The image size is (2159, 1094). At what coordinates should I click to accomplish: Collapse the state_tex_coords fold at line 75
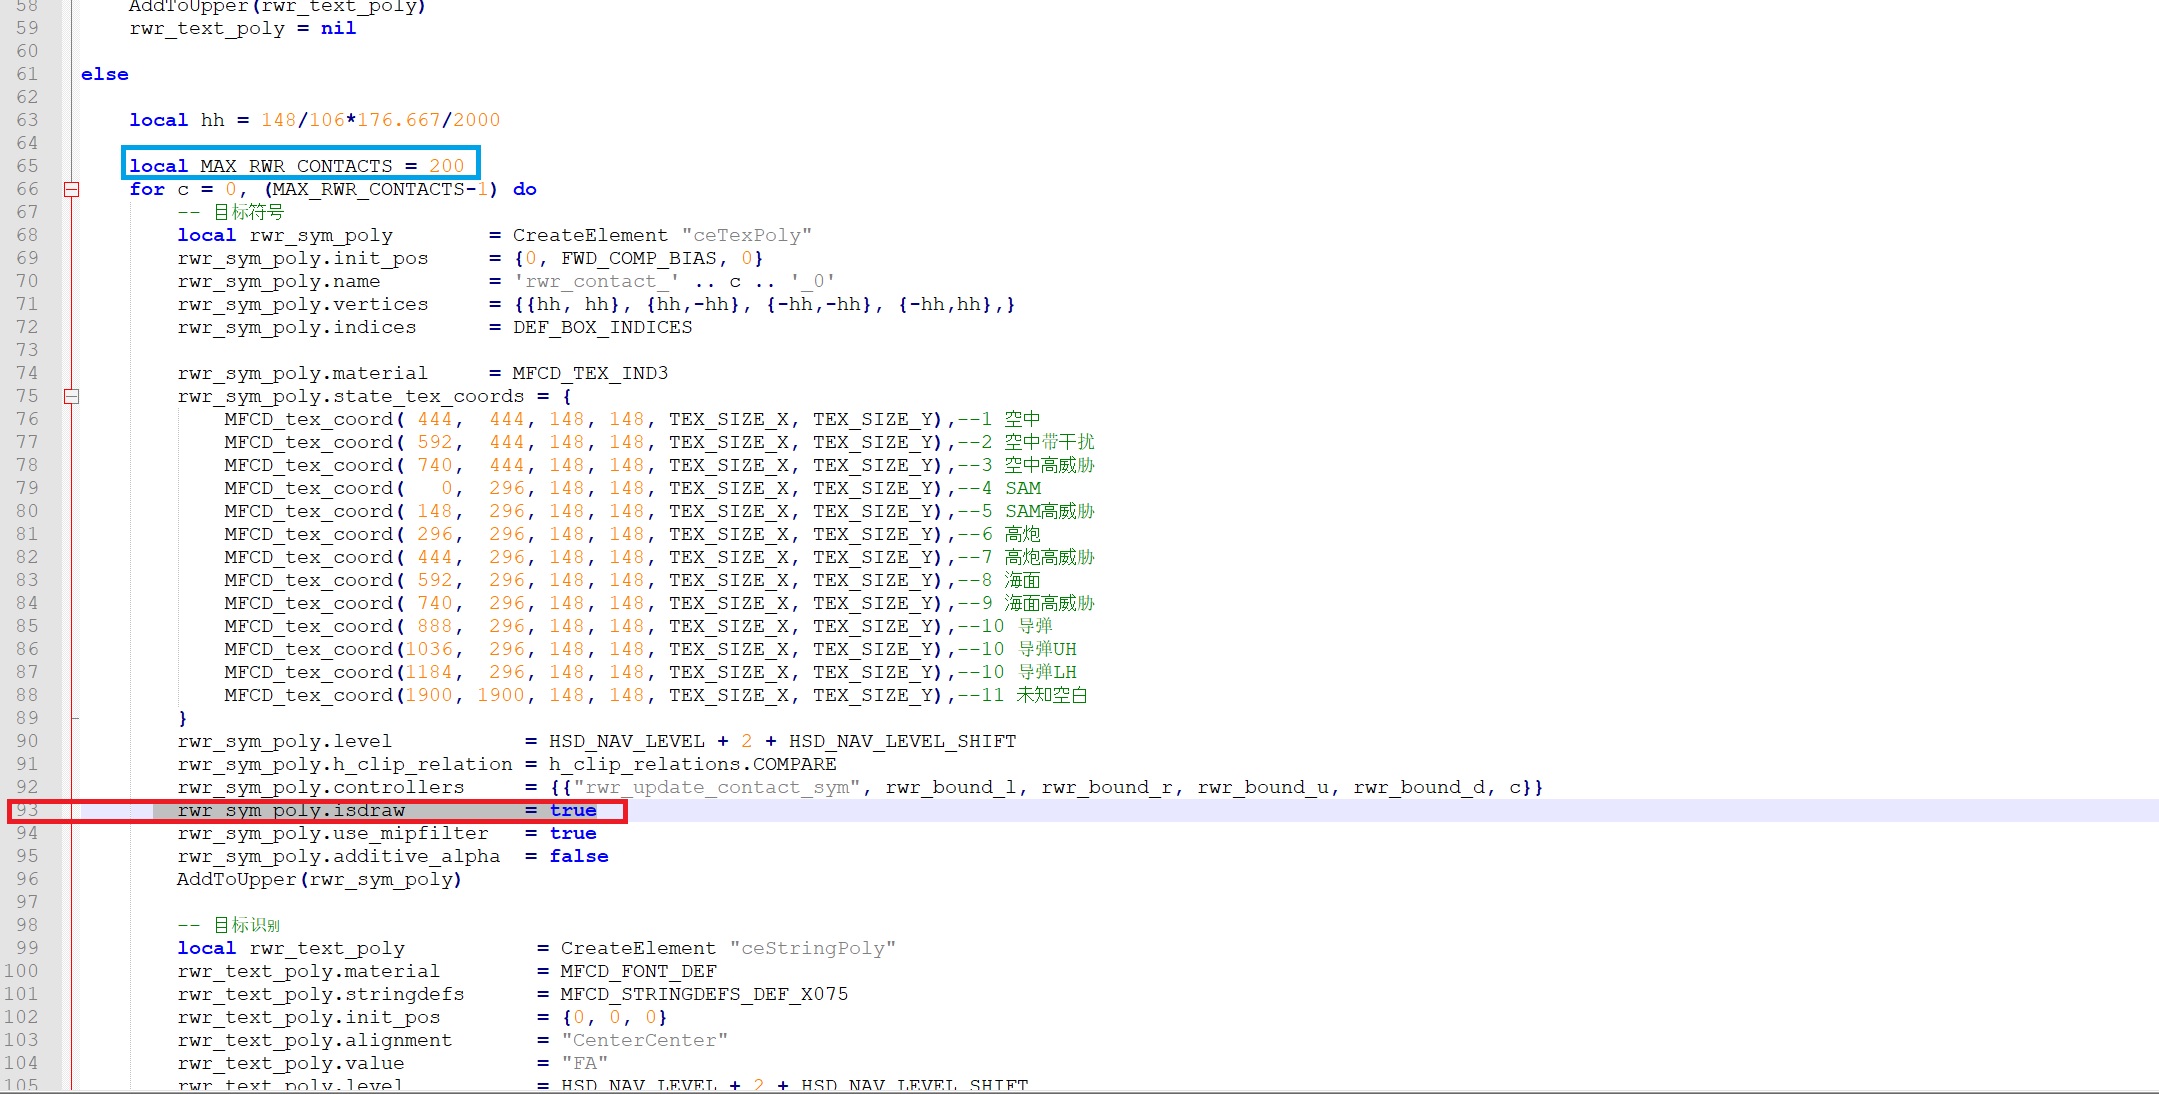click(x=72, y=396)
